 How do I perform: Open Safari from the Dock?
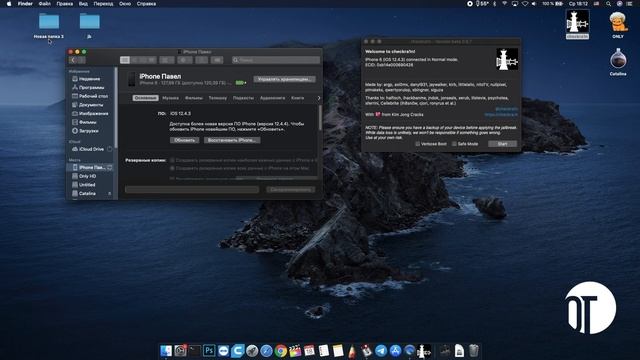[x=266, y=351]
